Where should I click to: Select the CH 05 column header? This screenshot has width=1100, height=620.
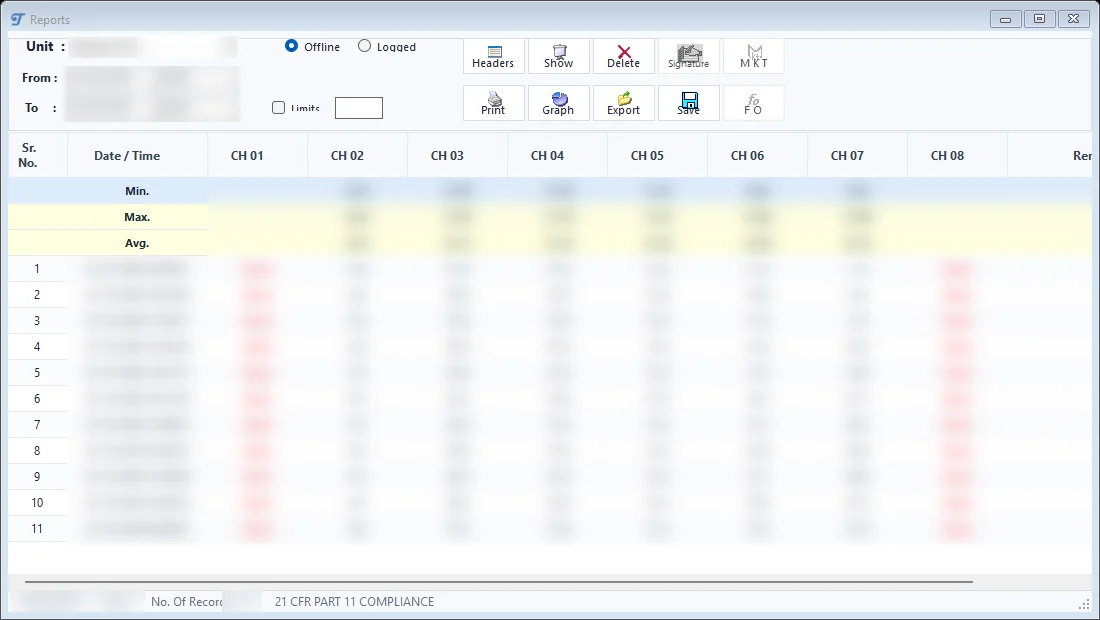657,156
